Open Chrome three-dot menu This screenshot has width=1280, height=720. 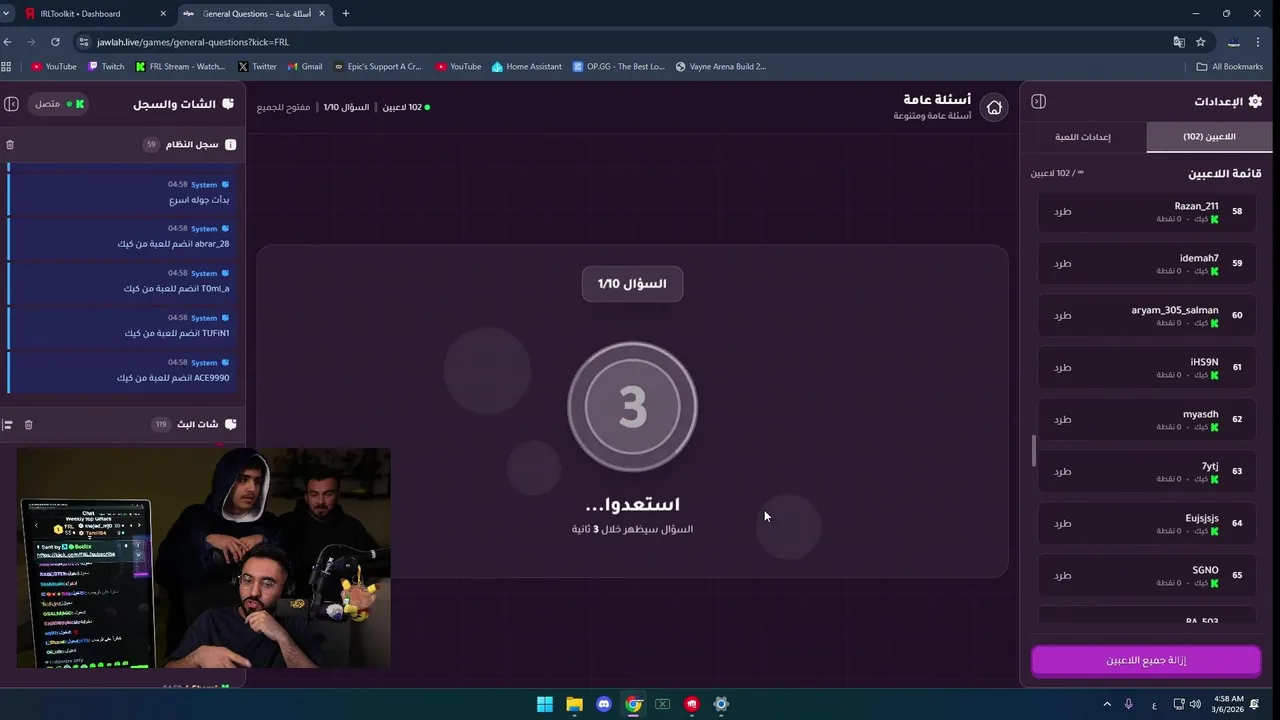1259,42
